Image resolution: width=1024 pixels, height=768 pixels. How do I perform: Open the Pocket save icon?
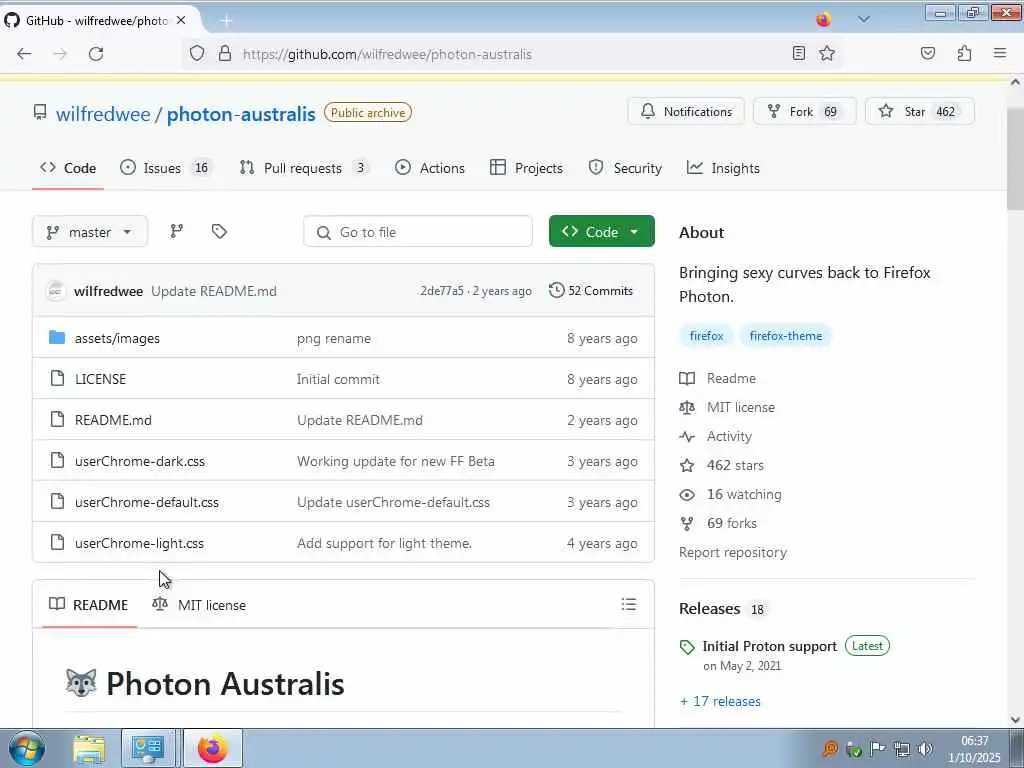coord(927,54)
